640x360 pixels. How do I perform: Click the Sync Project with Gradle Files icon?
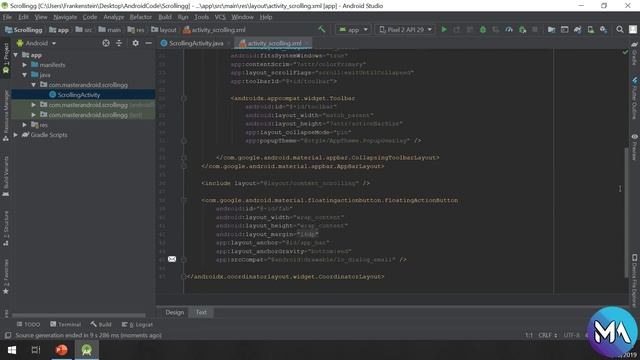click(578, 29)
